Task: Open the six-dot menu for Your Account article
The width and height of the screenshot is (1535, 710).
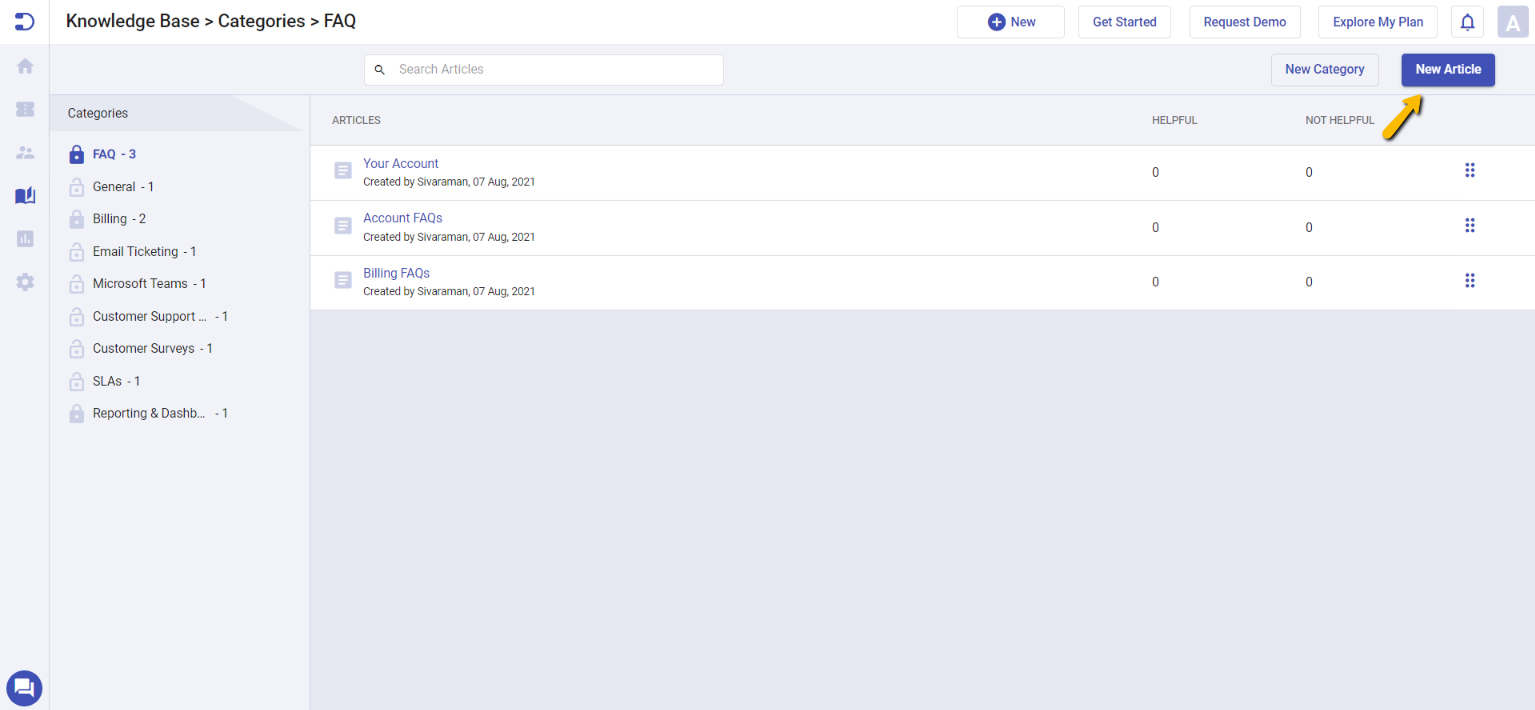Action: tap(1470, 170)
